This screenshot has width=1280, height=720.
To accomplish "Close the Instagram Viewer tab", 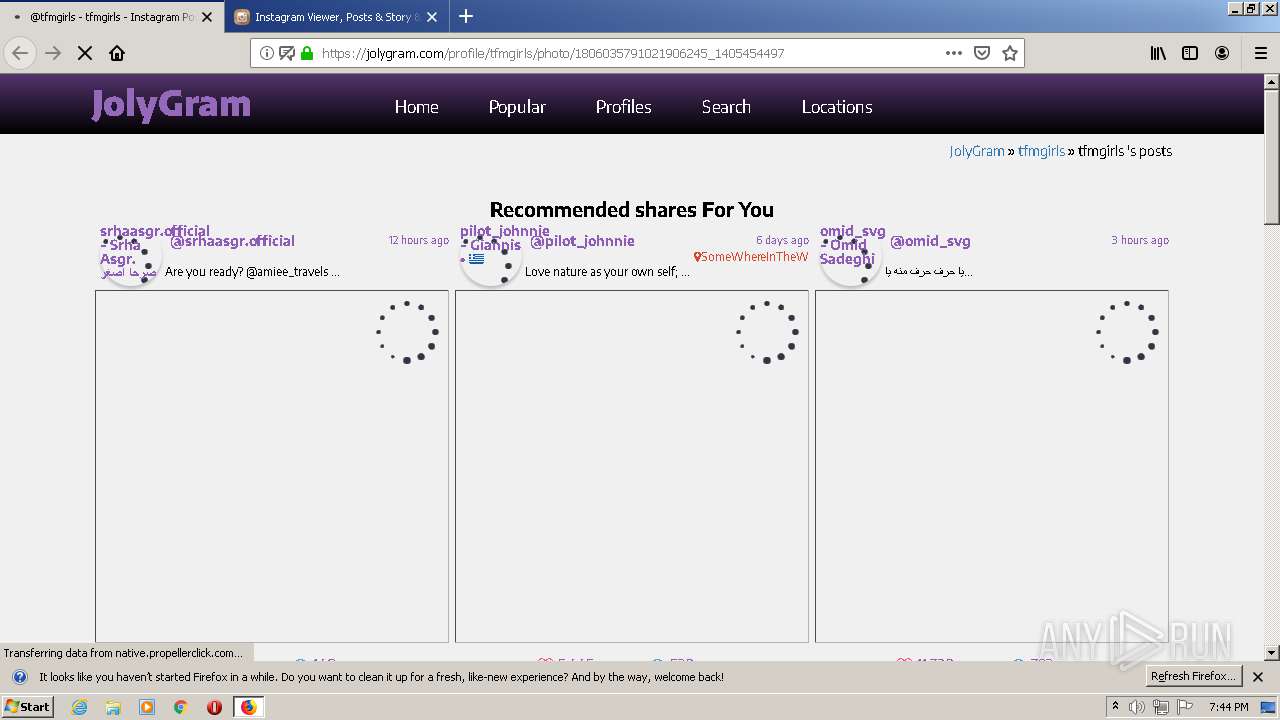I will (432, 17).
